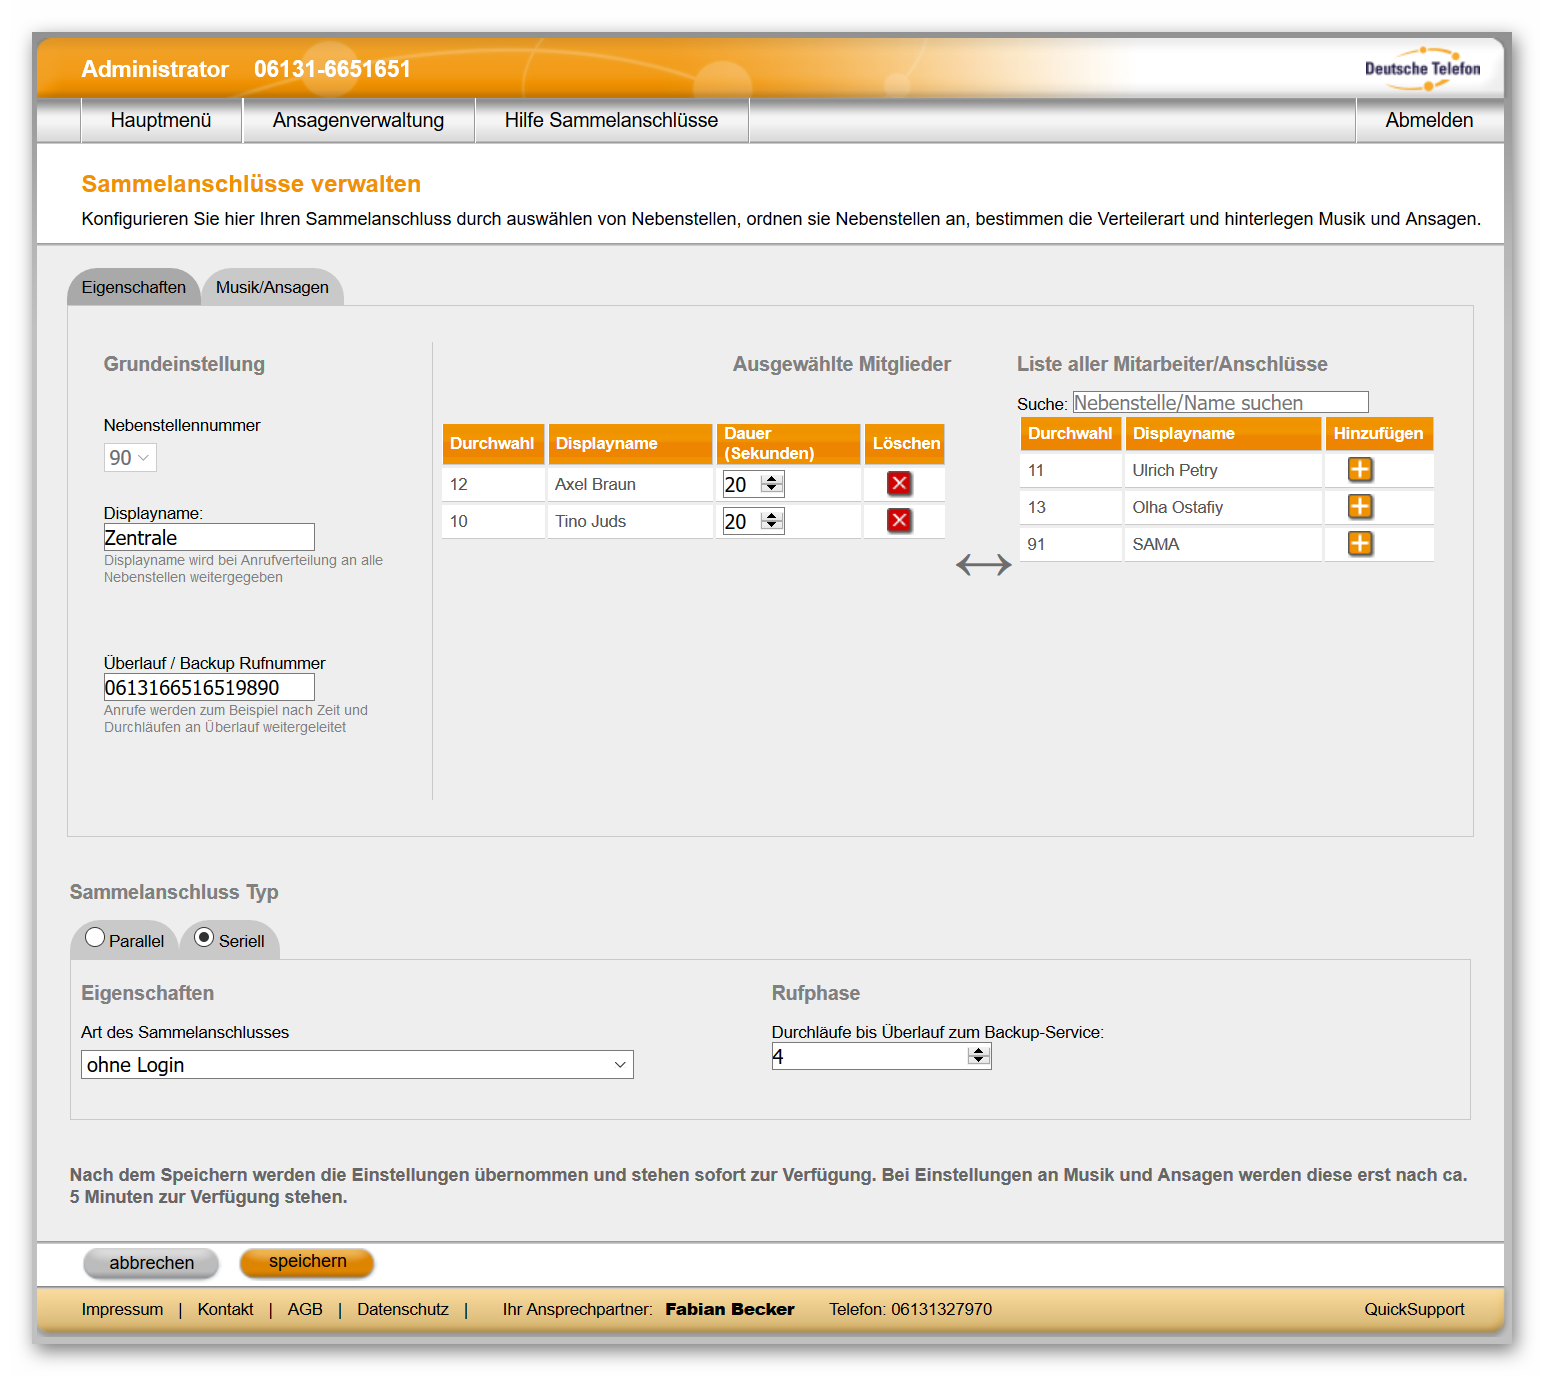Switch to the Musik/Ansagen tab
This screenshot has height=1376, width=1544.
click(272, 287)
